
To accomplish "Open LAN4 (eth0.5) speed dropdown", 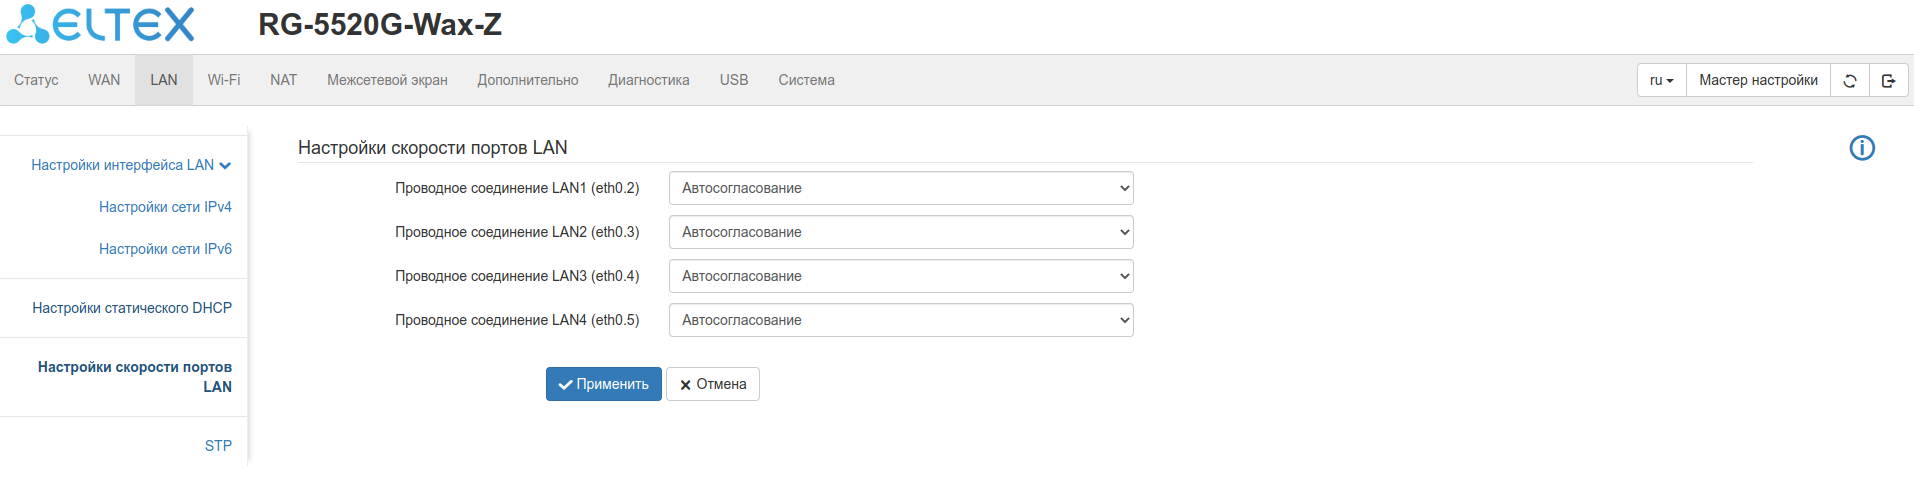I will coord(900,320).
